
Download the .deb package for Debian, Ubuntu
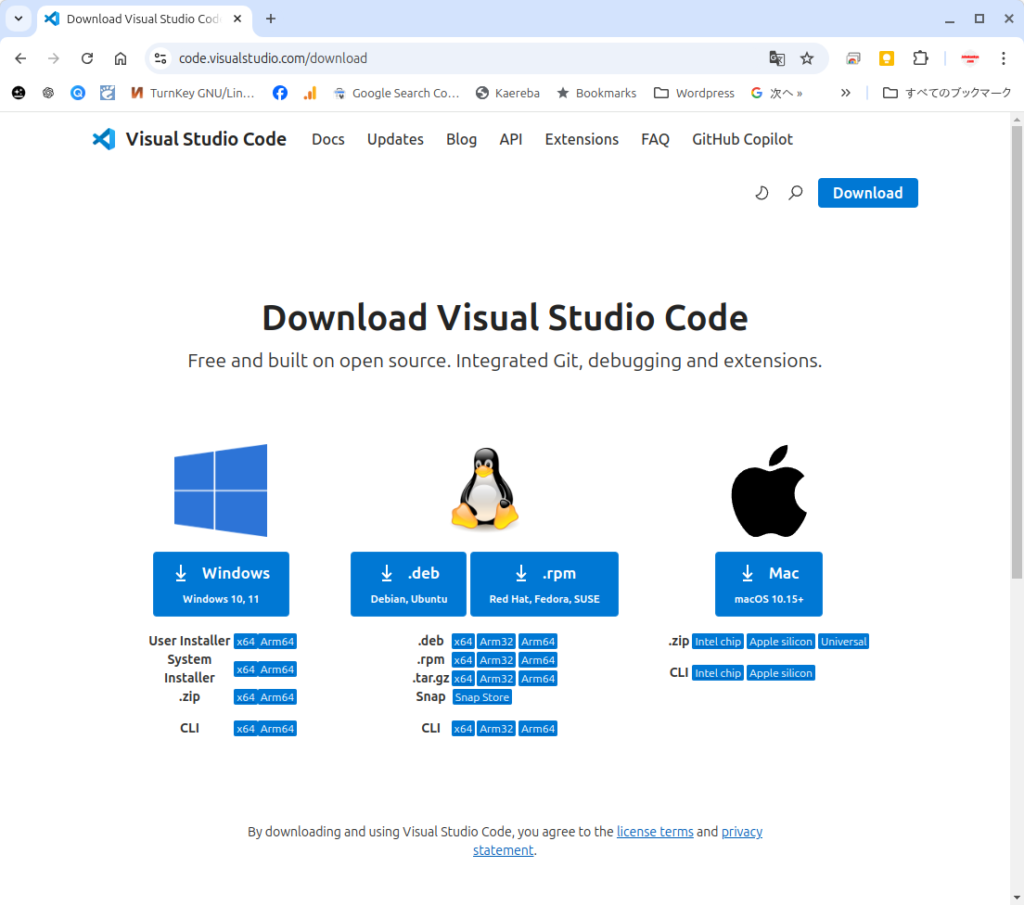408,584
